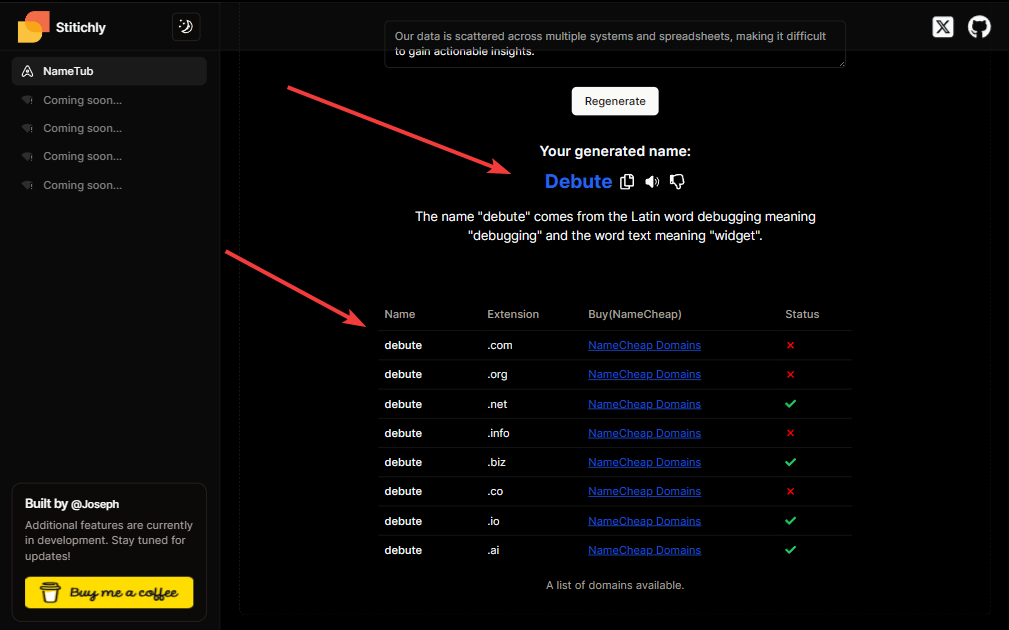Viewport: 1009px width, 630px height.
Task: Click the Stitichly brand name text
Action: coord(80,28)
